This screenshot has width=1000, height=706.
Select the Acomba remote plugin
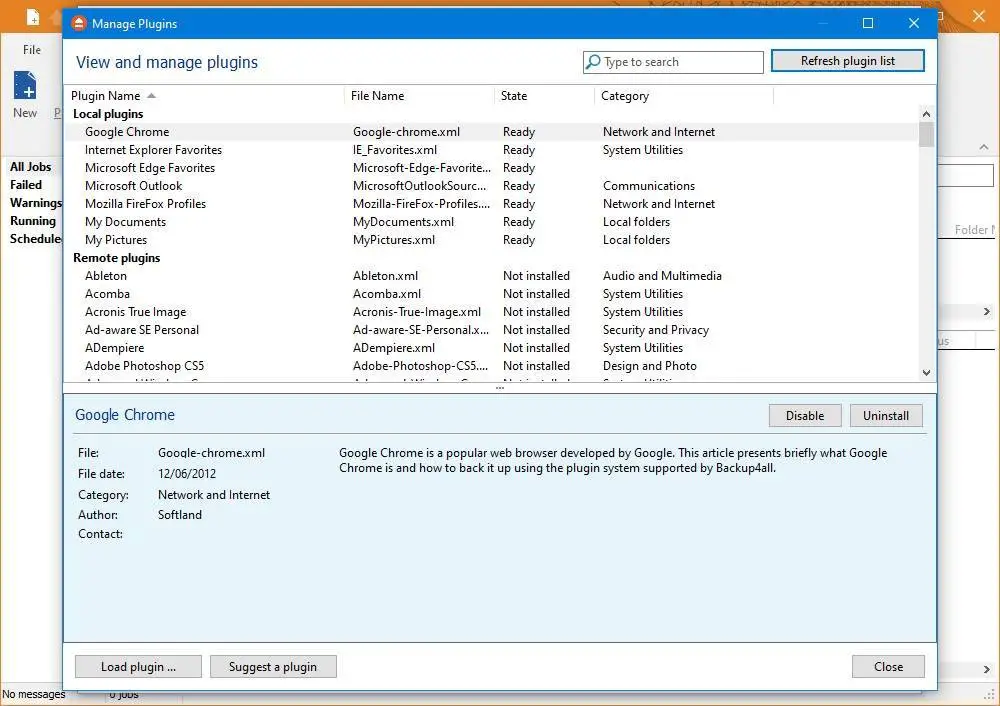492,294
